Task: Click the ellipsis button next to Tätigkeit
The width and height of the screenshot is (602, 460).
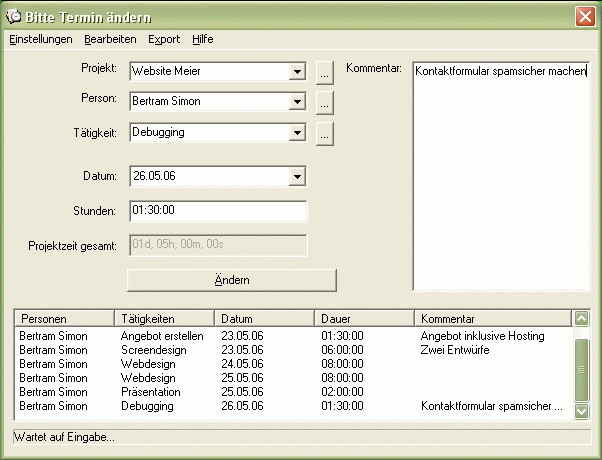Action: pyautogui.click(x=324, y=132)
